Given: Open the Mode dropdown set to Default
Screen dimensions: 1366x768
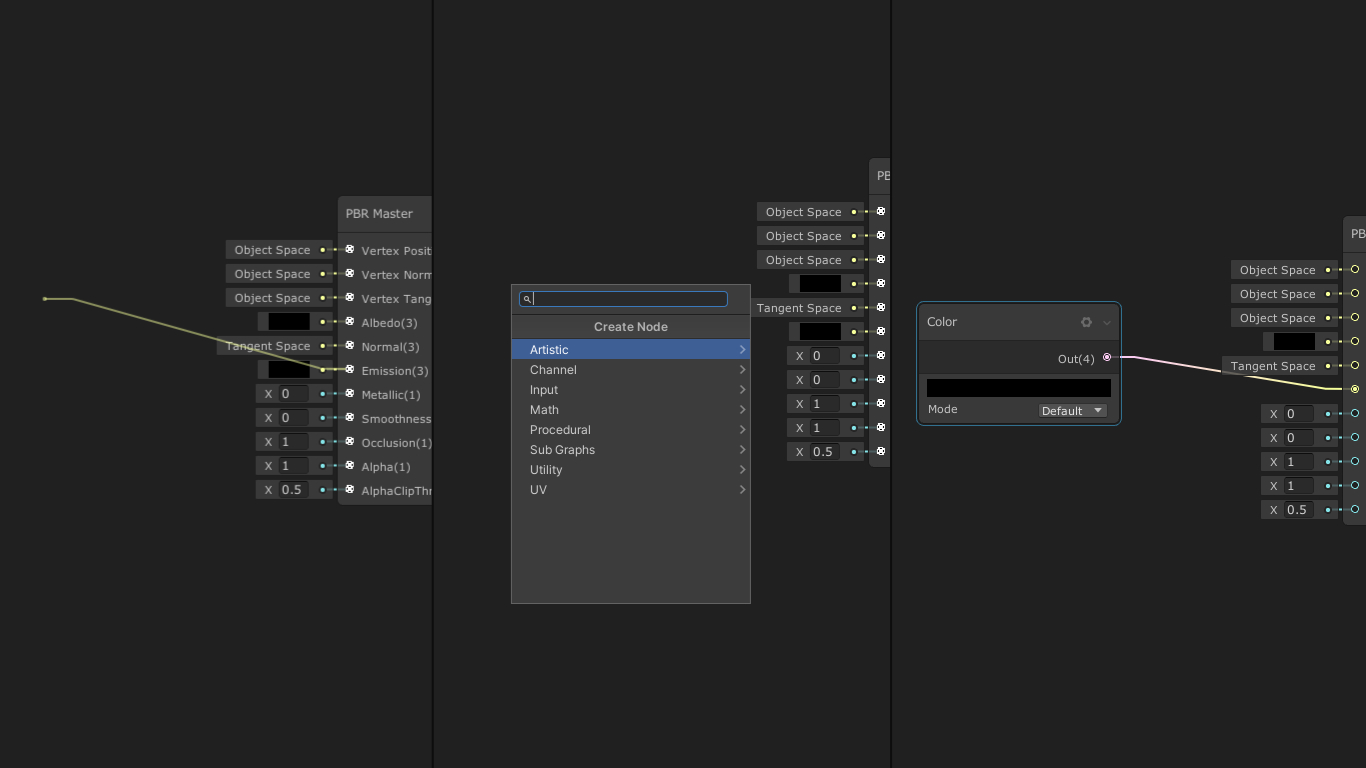Looking at the screenshot, I should tap(1071, 410).
